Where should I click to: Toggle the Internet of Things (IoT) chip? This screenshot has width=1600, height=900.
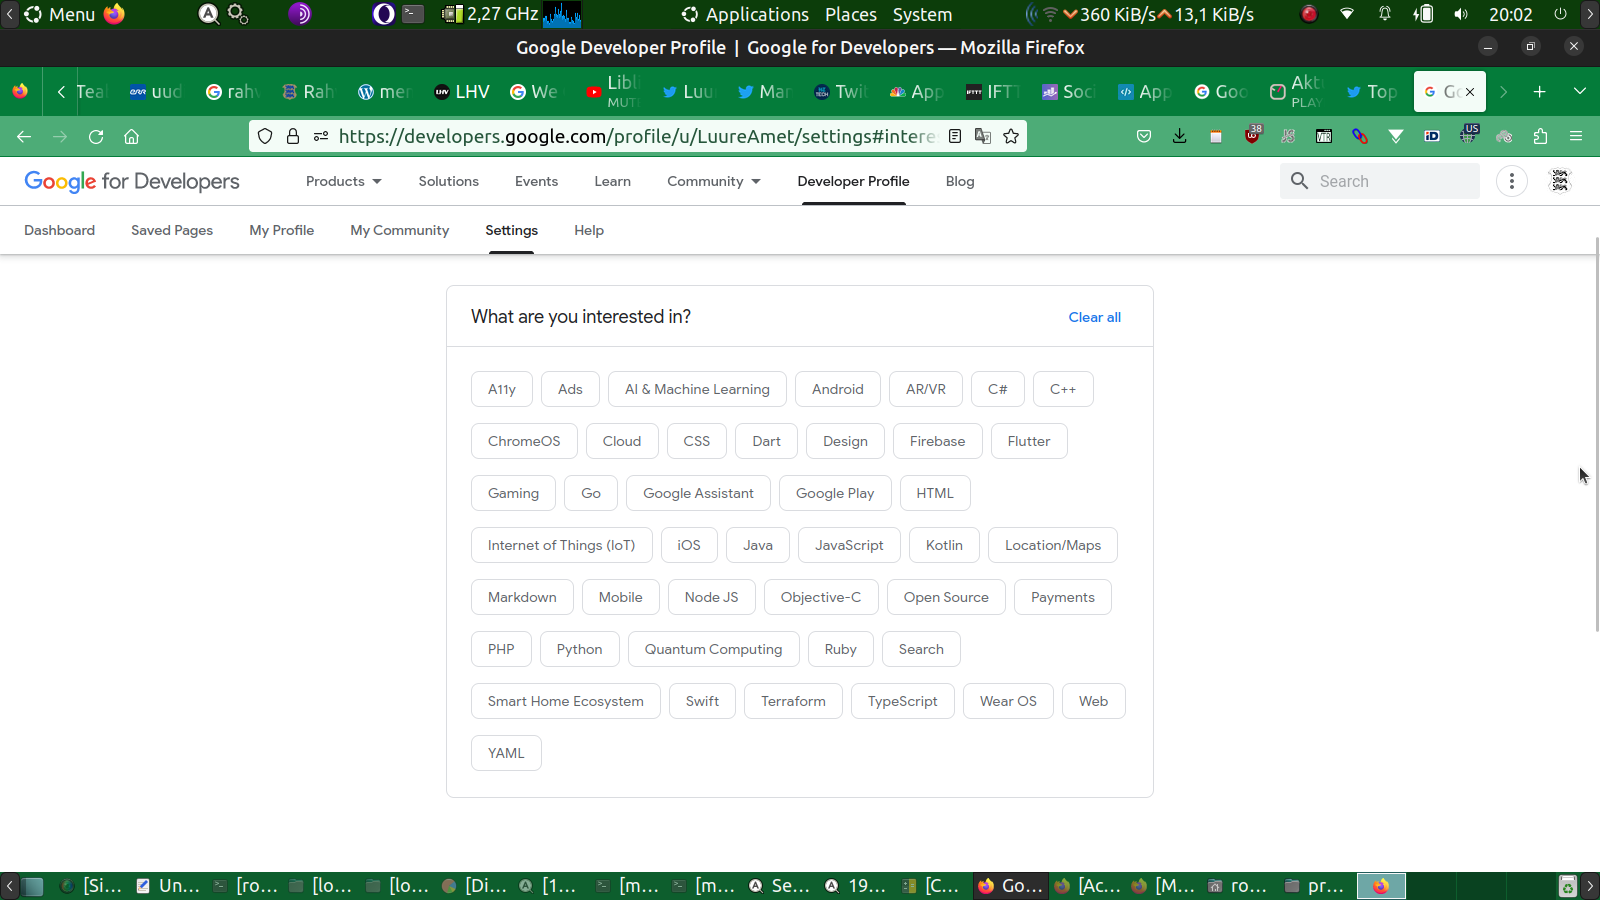click(x=562, y=545)
